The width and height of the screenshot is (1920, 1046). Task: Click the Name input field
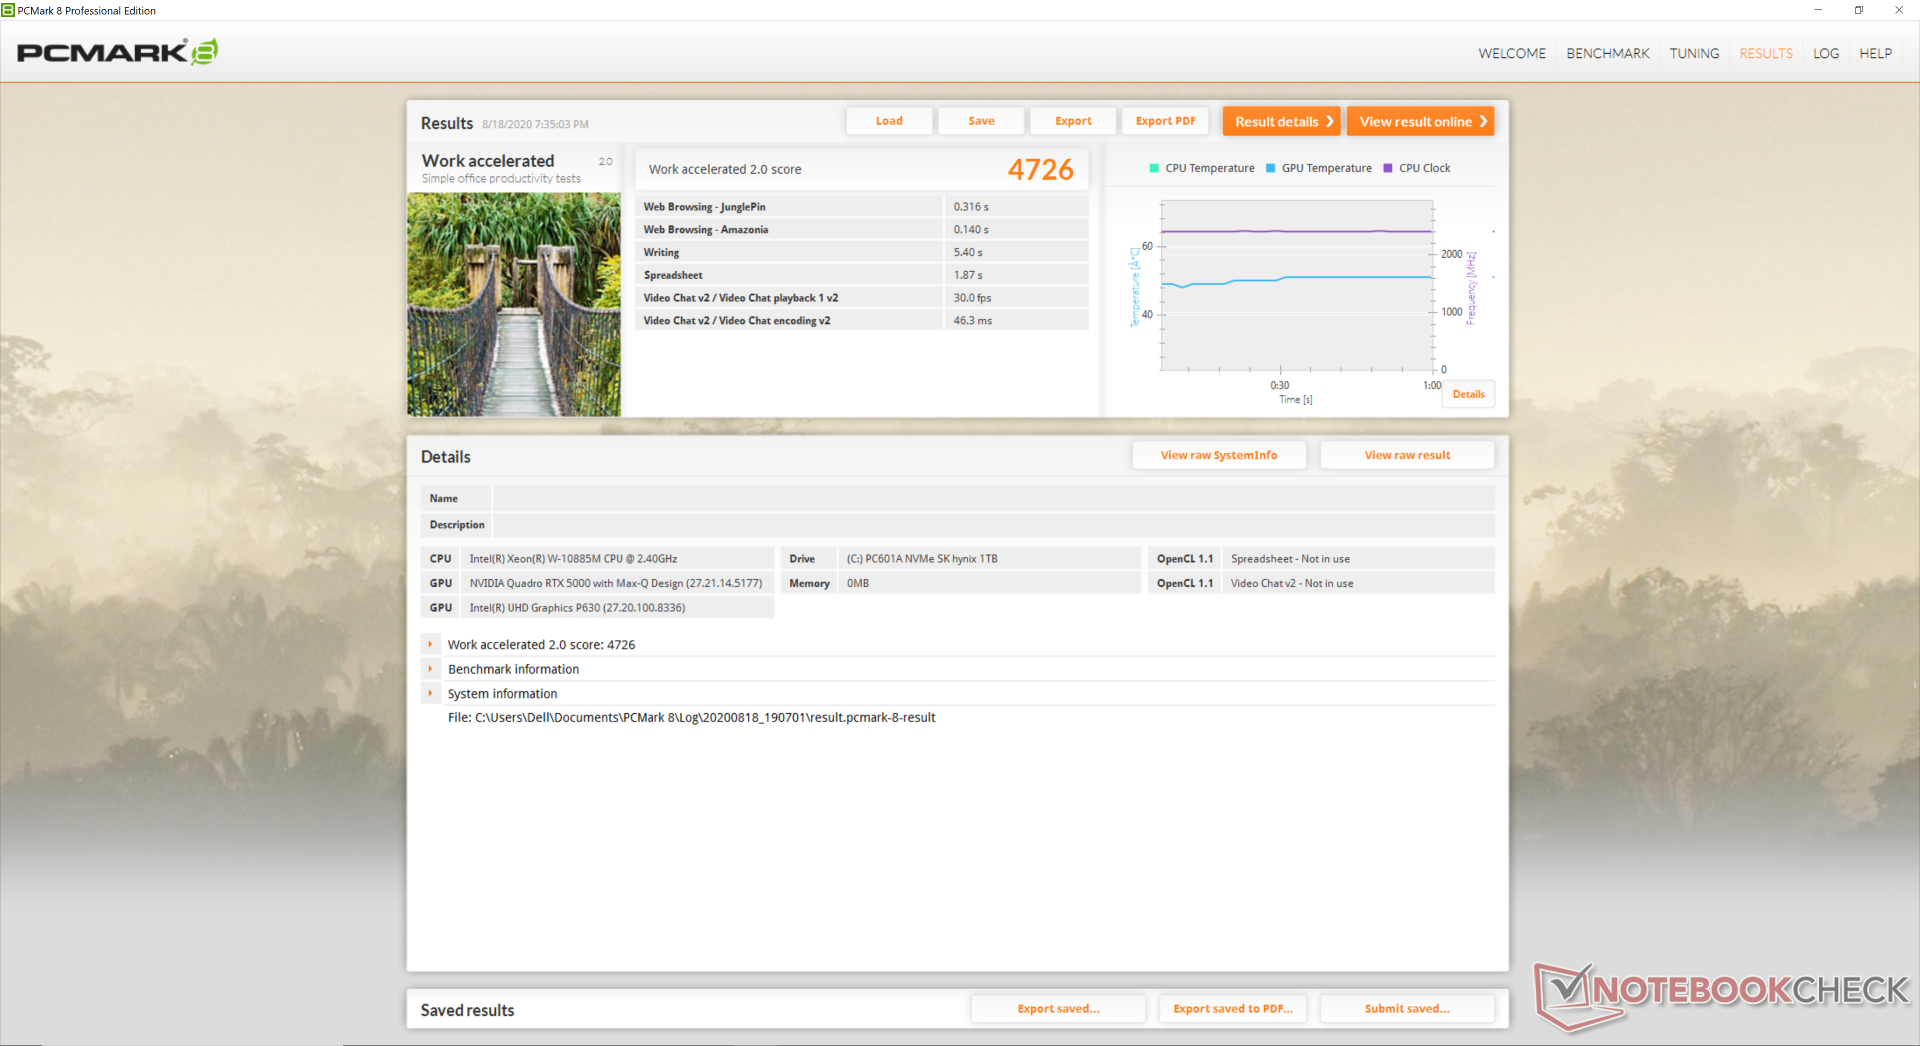pyautogui.click(x=994, y=498)
